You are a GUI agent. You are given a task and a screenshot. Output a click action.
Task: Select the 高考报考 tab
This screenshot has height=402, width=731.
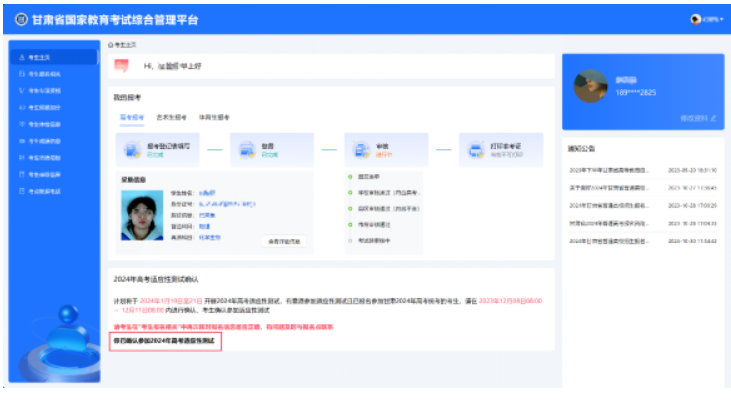tap(131, 117)
